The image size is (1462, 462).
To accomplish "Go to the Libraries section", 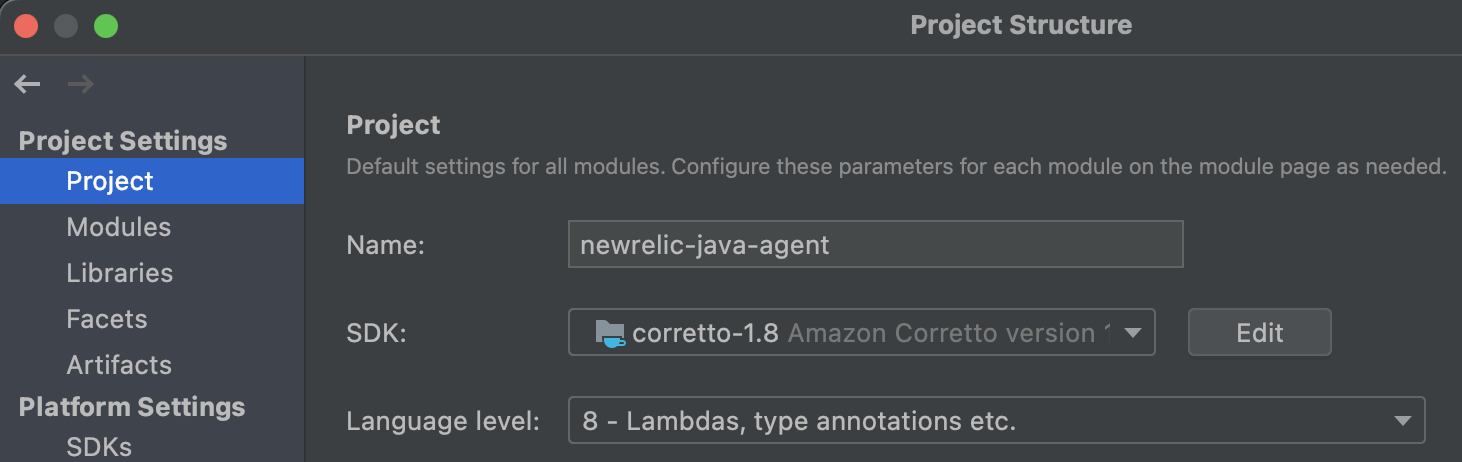I will tap(119, 273).
